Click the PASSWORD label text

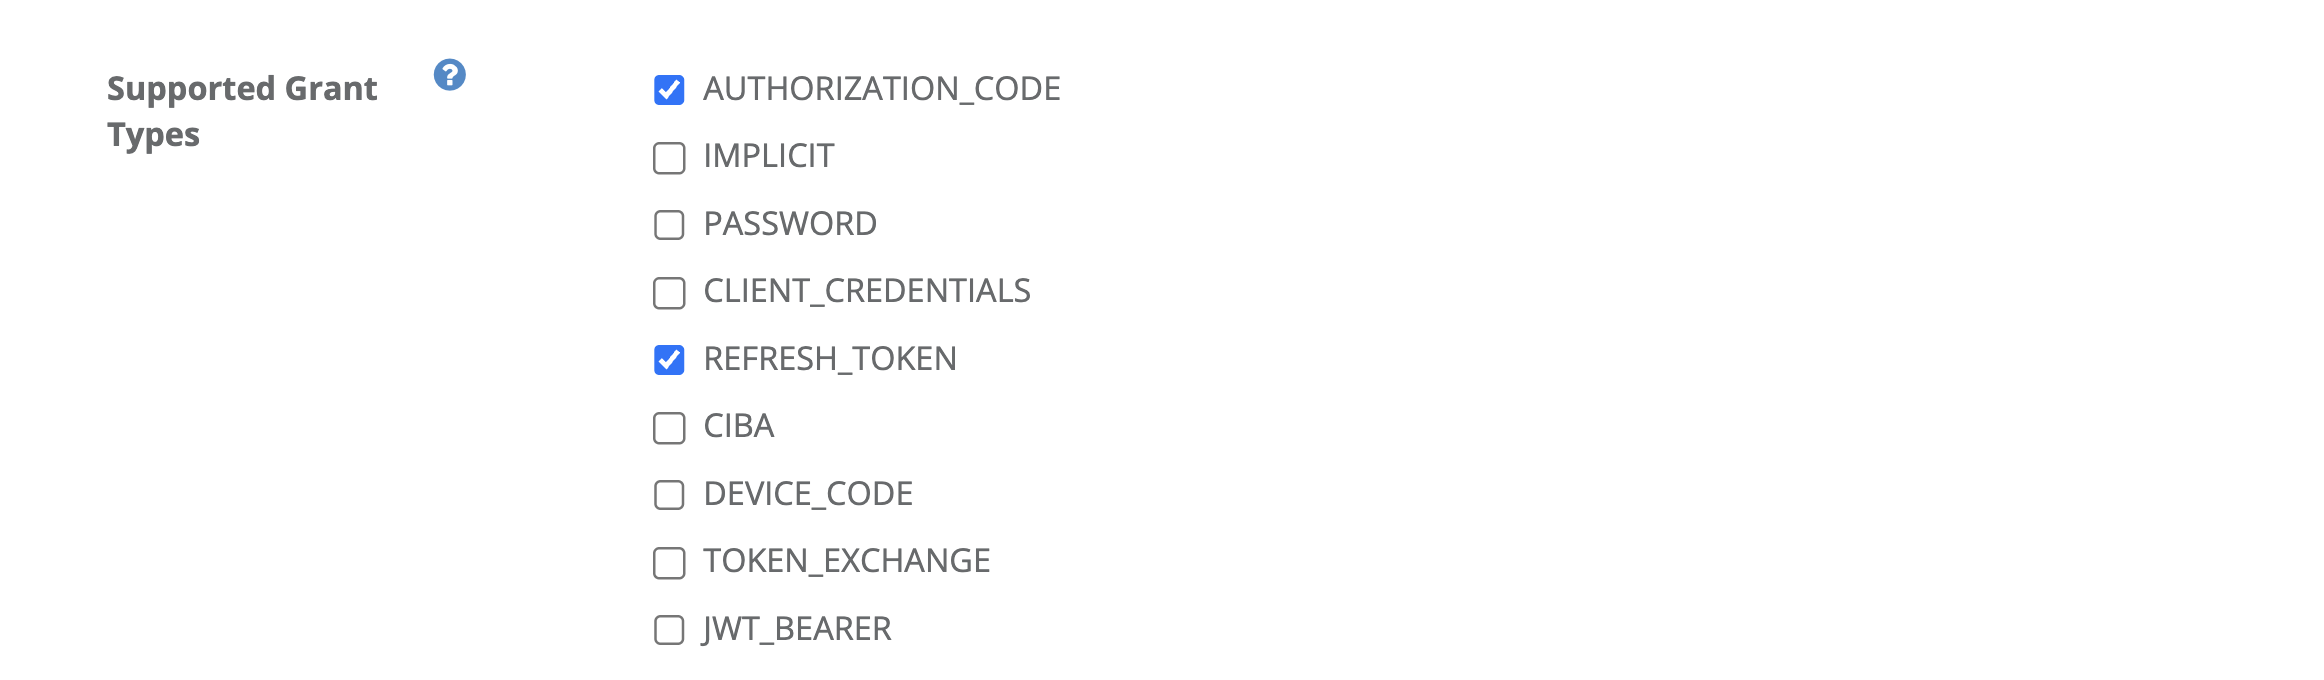pos(790,224)
